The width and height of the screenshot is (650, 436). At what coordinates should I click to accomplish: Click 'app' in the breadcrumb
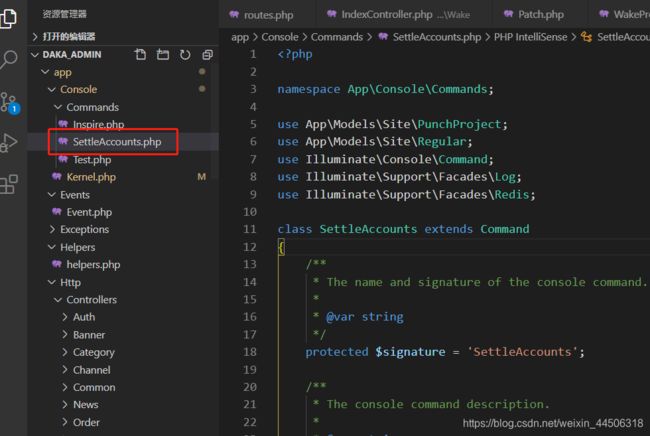point(240,37)
